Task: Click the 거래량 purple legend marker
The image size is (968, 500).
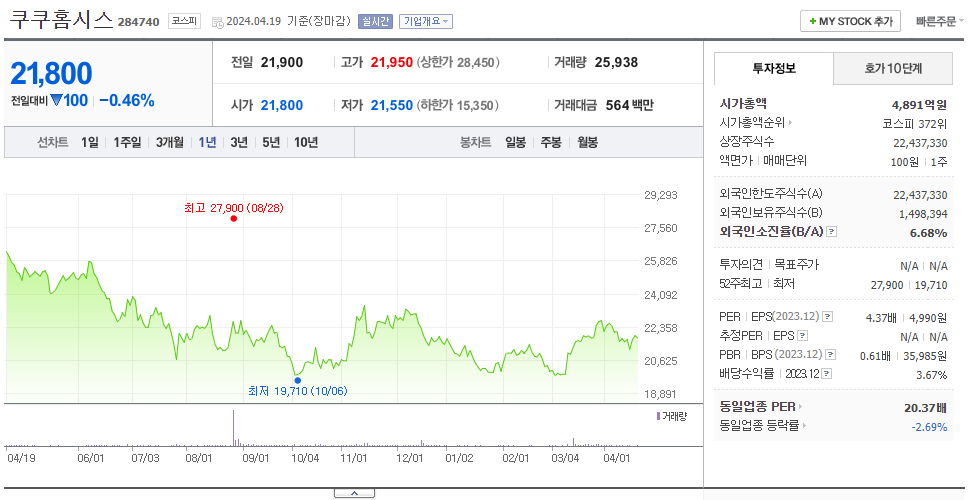Action: point(658,416)
